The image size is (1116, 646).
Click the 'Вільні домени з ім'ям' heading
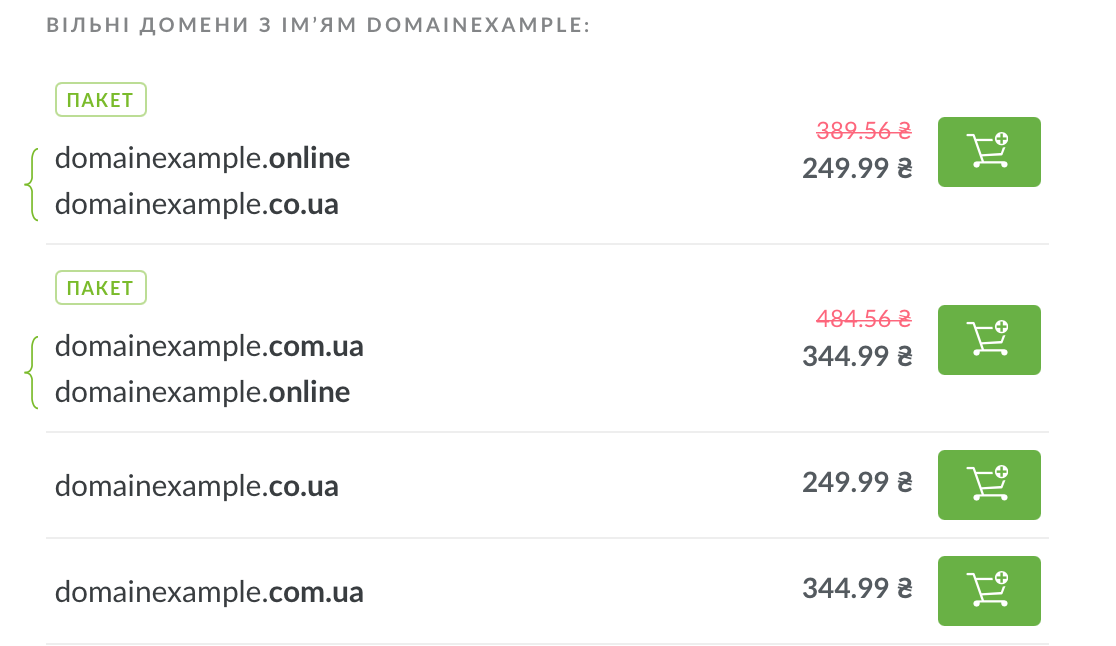(318, 25)
